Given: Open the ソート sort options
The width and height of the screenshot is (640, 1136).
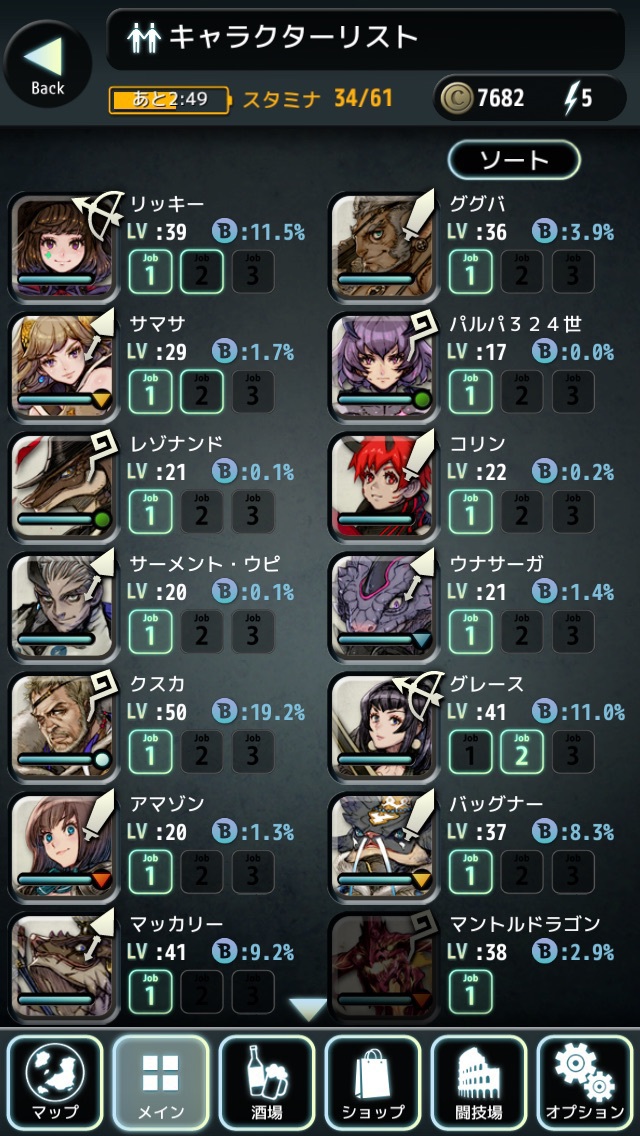Looking at the screenshot, I should pos(515,160).
